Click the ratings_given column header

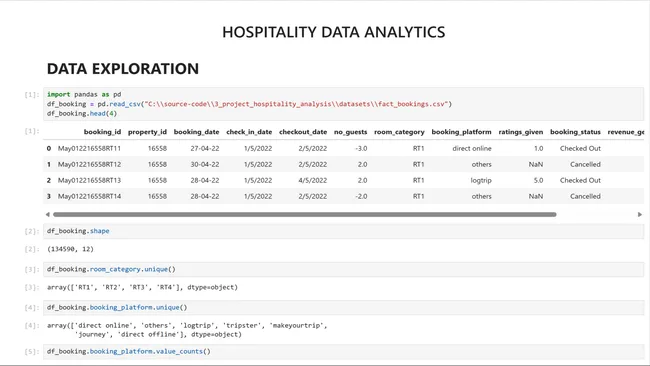tap(521, 132)
